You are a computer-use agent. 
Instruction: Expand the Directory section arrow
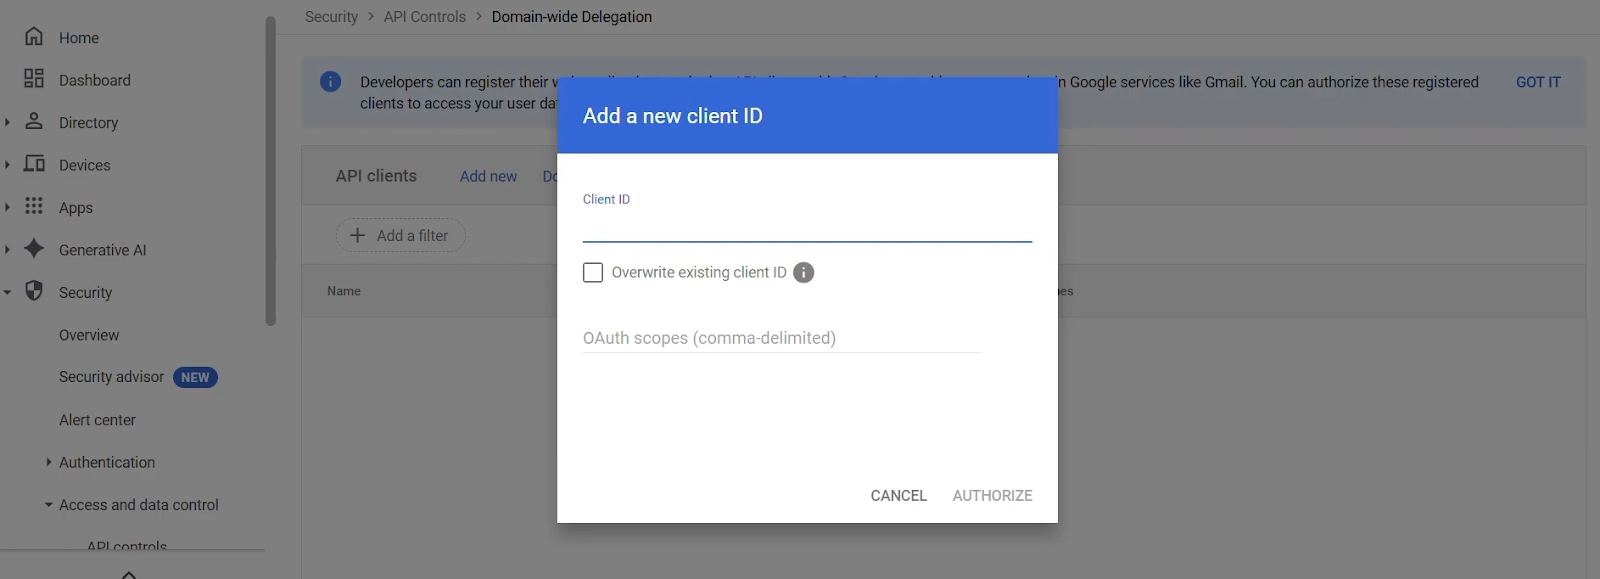tap(7, 122)
